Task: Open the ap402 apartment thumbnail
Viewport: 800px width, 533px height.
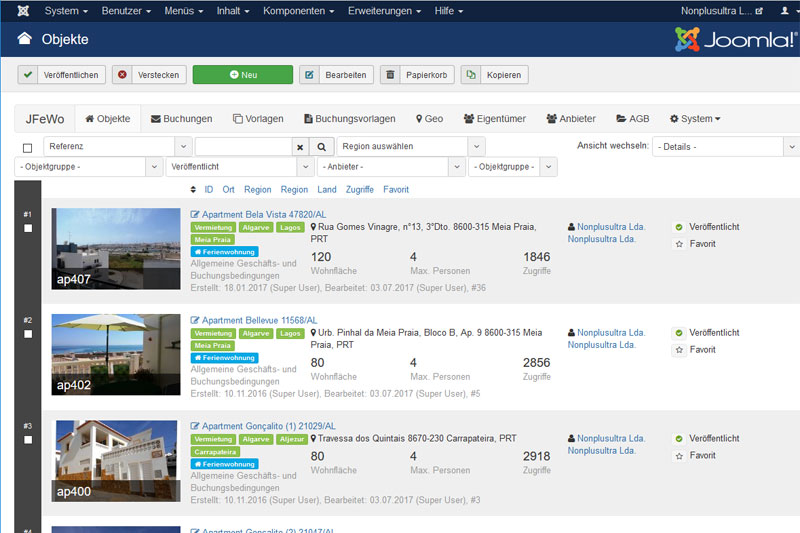Action: pos(116,354)
